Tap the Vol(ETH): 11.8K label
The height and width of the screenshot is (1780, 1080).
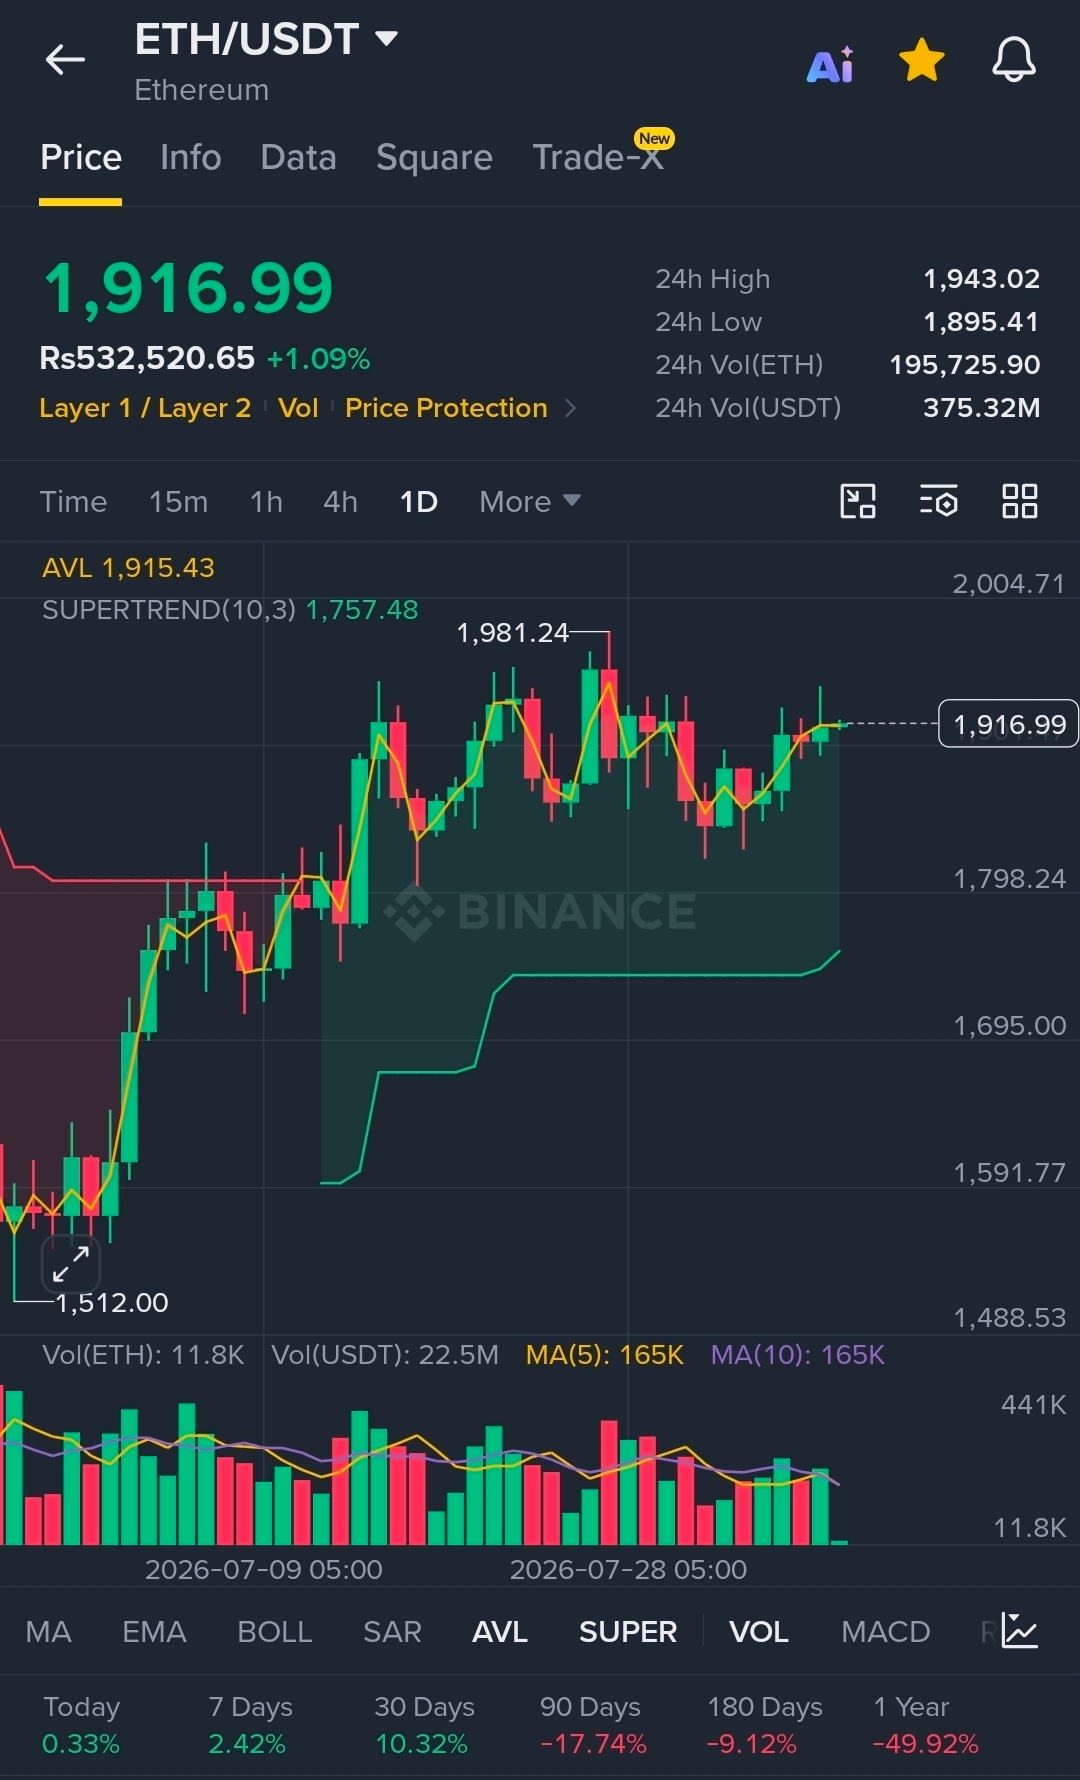tap(143, 1355)
